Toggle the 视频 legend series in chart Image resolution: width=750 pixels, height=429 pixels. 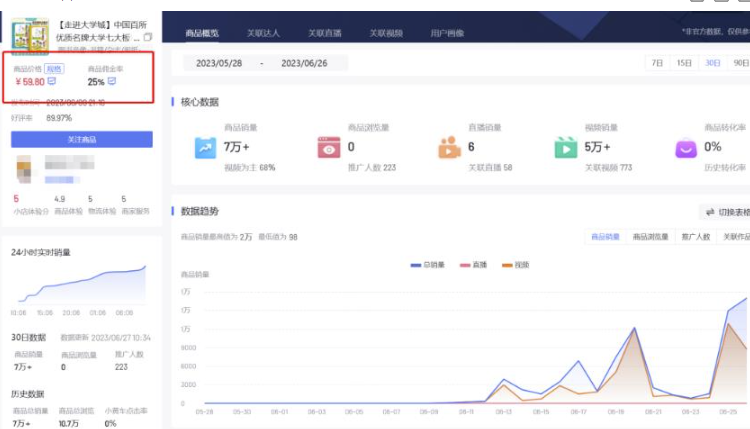(x=515, y=265)
